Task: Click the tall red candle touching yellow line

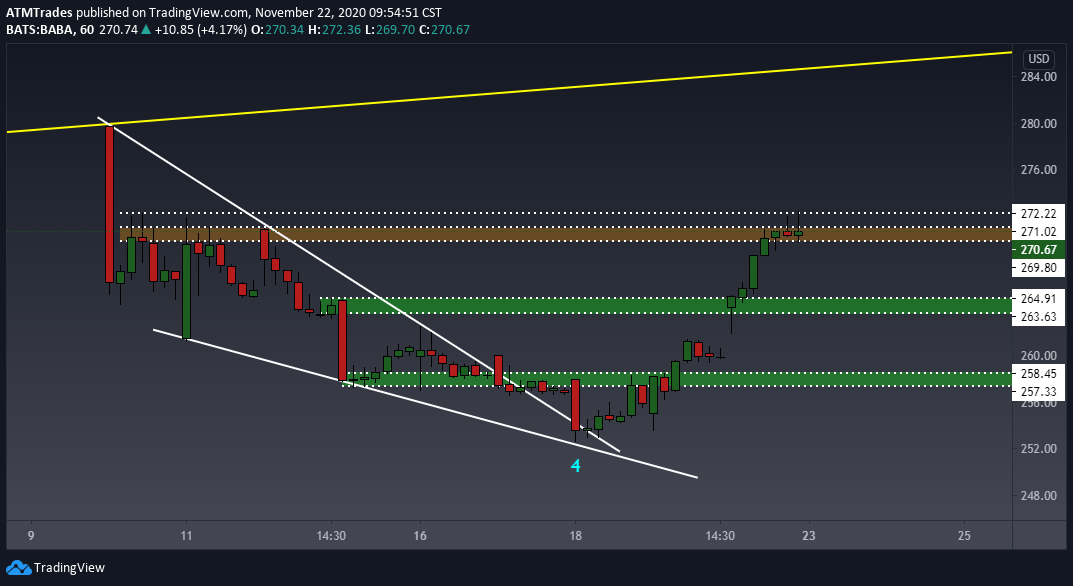Action: (109, 204)
